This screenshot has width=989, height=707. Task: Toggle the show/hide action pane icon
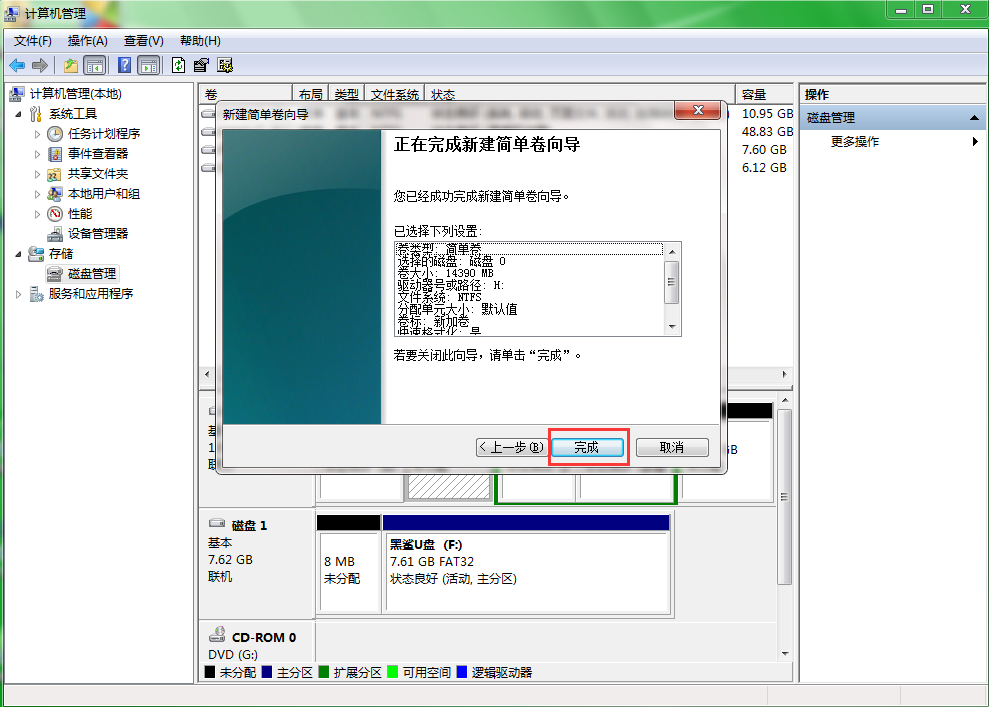pyautogui.click(x=148, y=65)
